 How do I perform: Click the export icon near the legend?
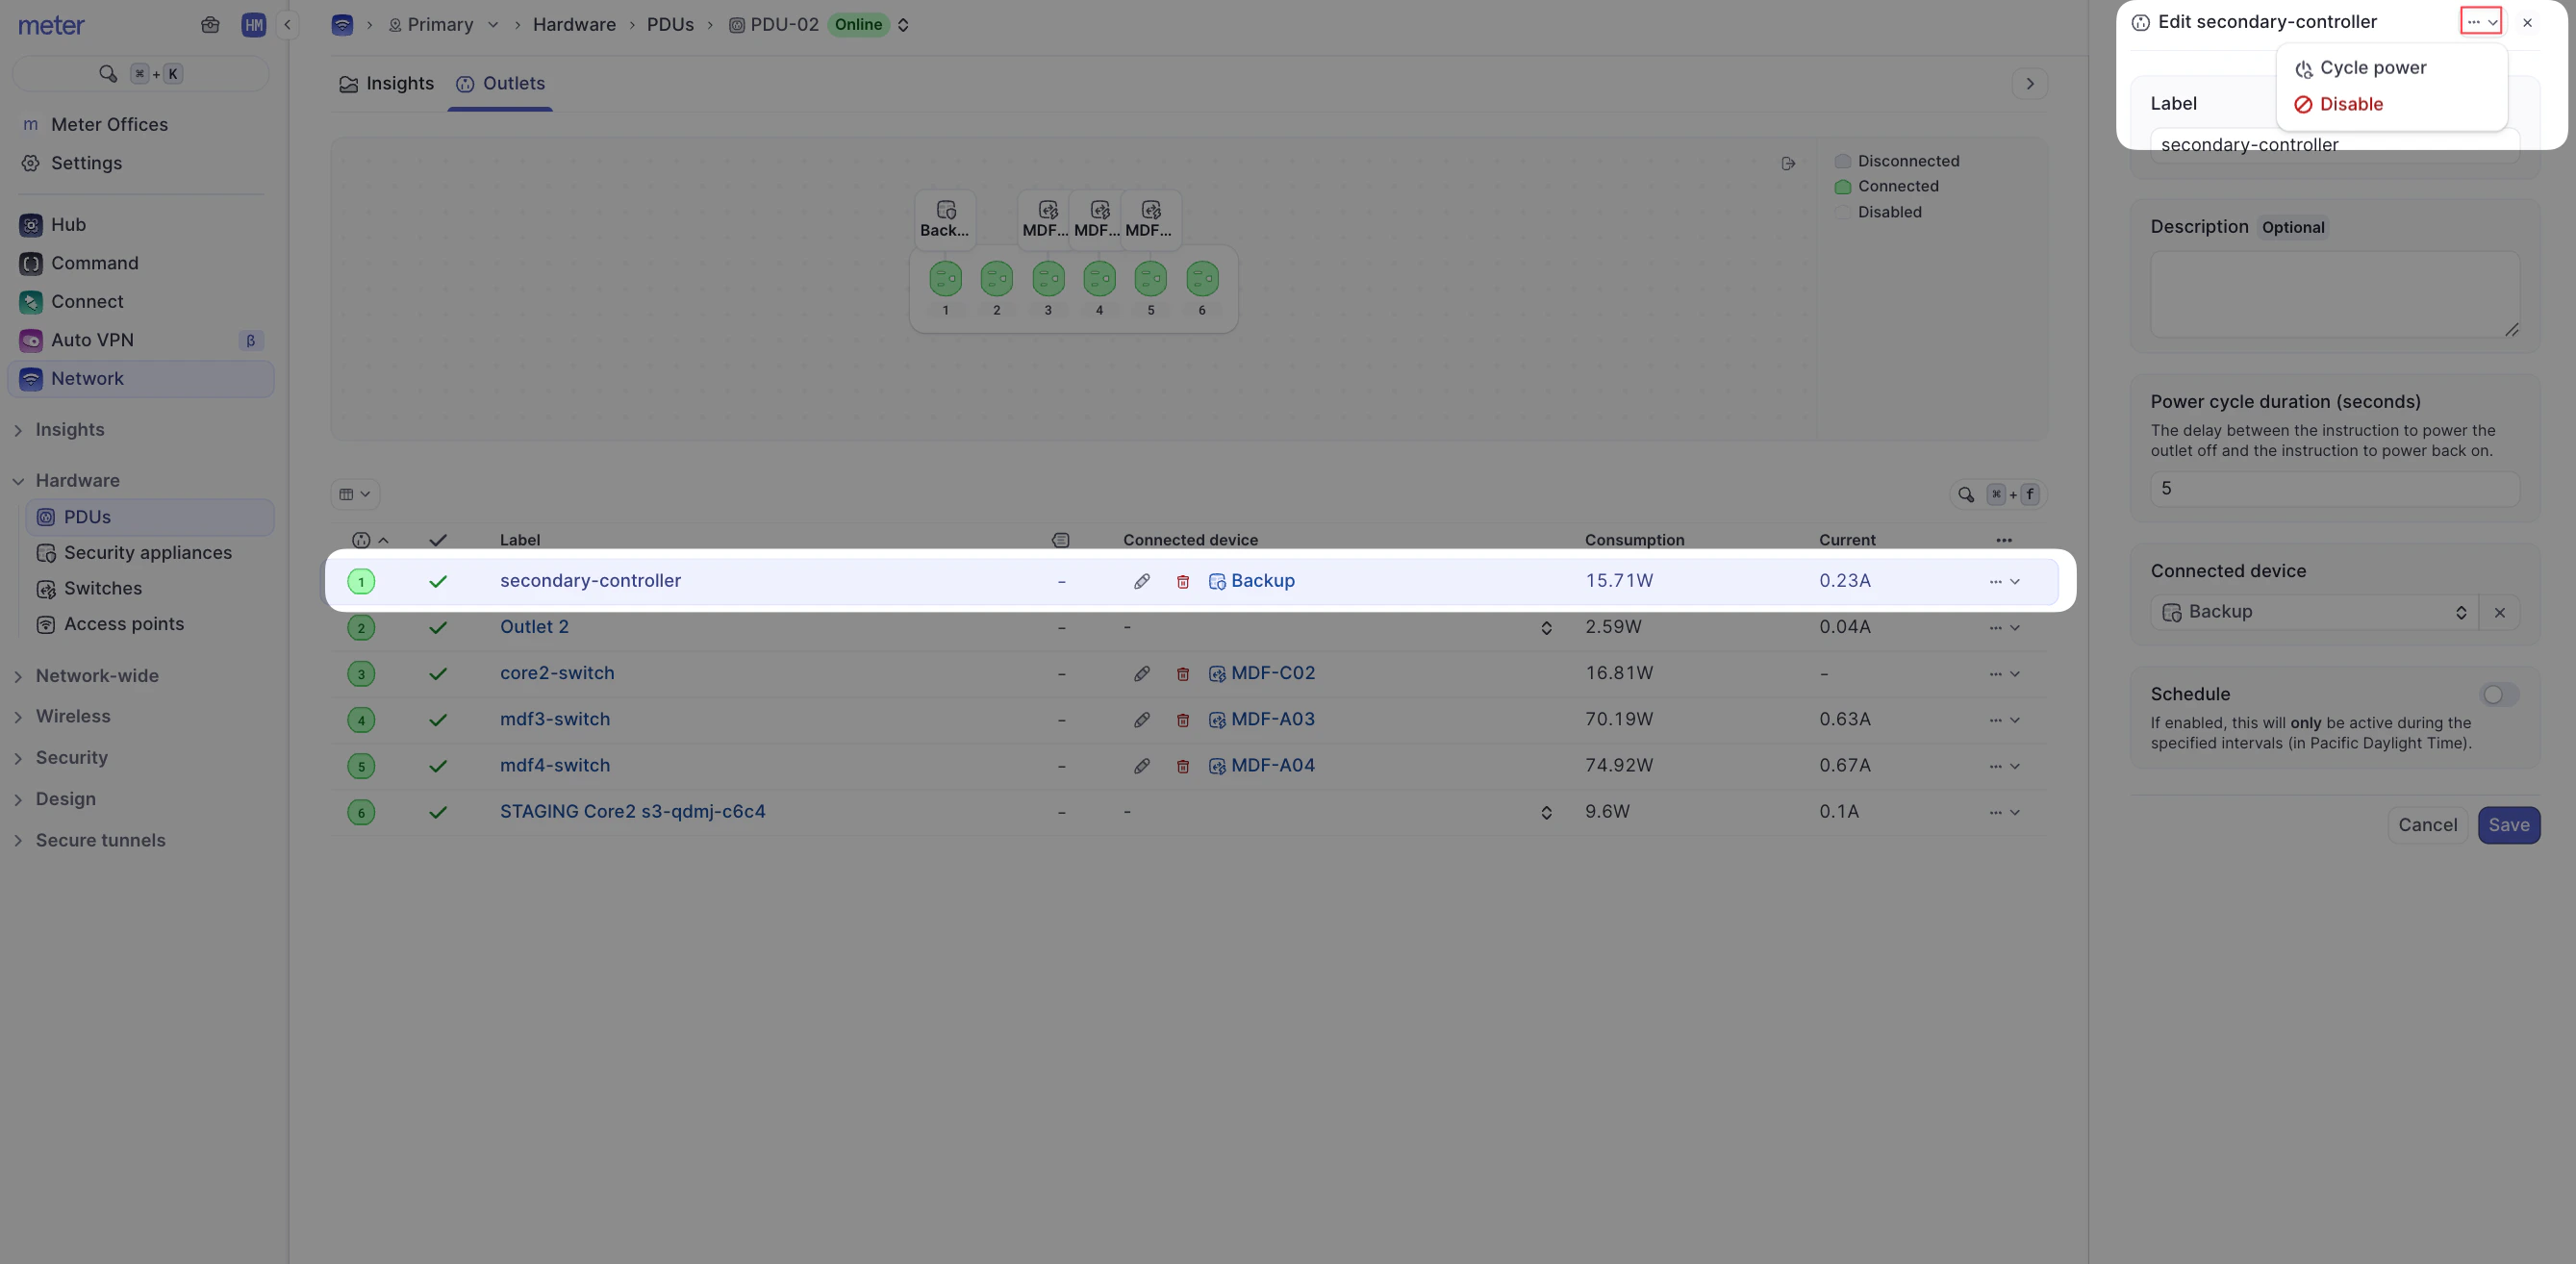(x=1788, y=163)
